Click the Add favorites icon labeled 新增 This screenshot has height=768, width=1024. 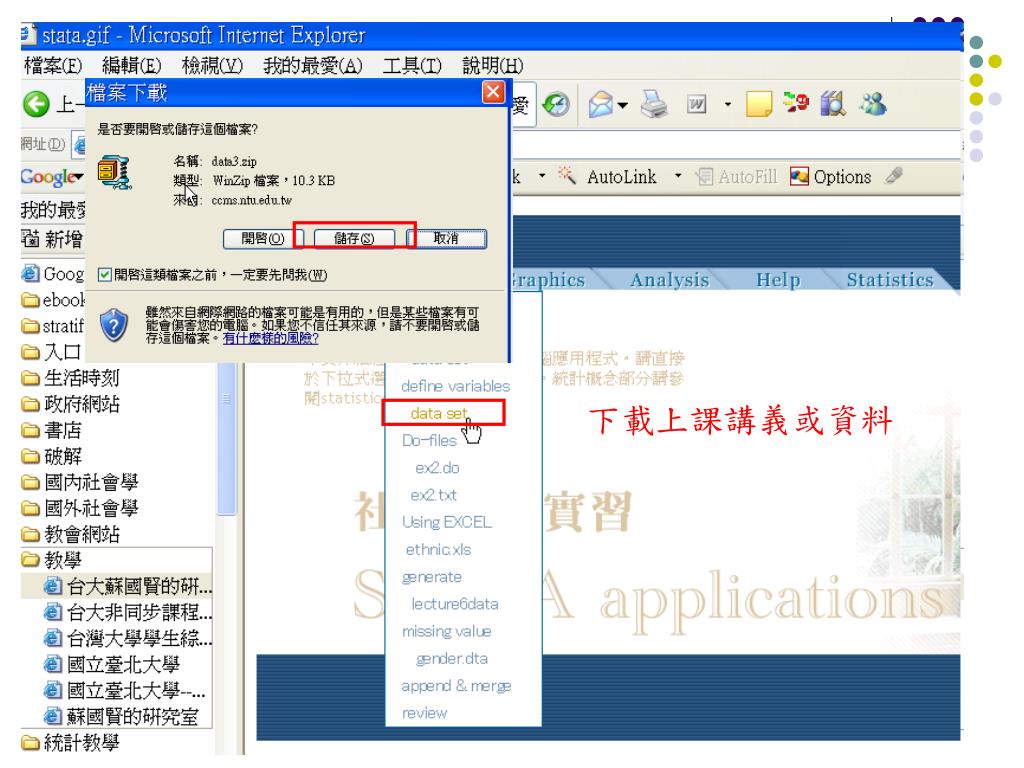pos(30,238)
